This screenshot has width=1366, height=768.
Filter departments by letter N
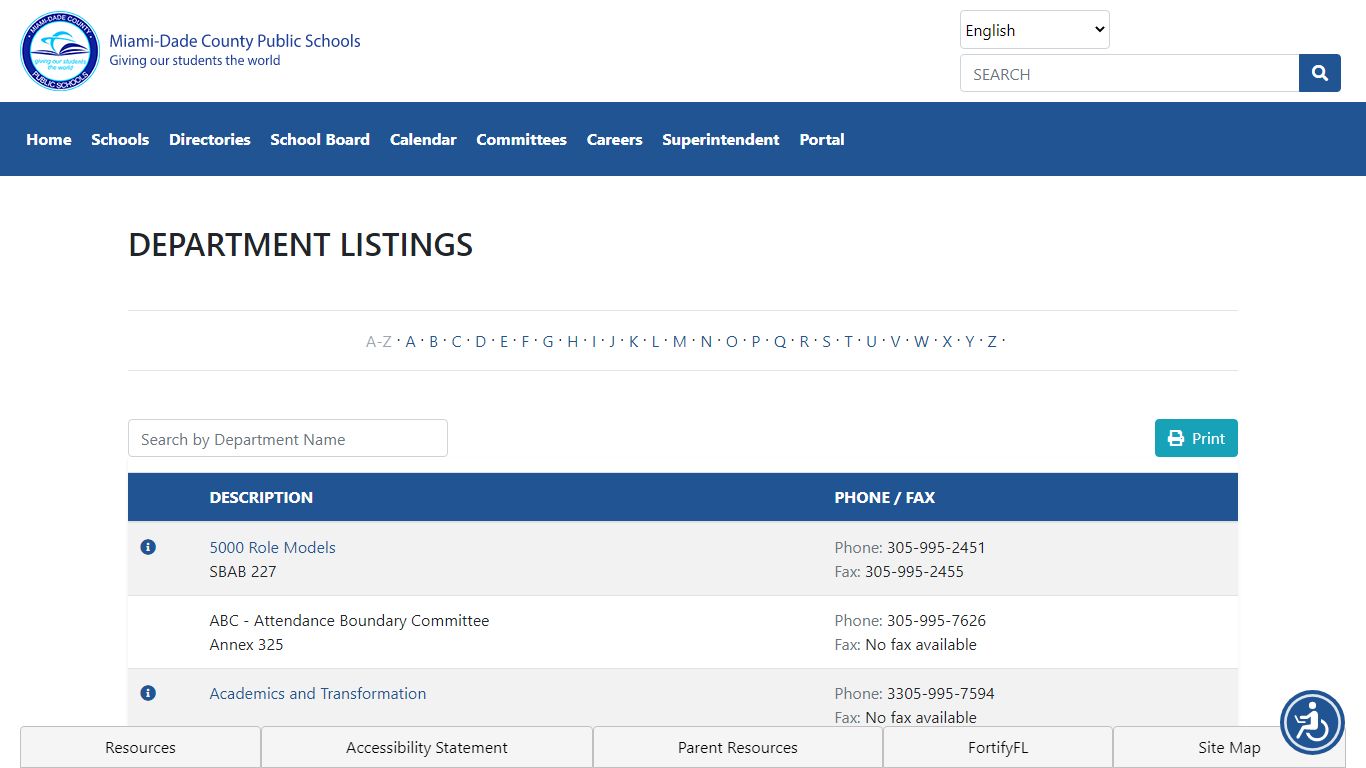pos(706,341)
